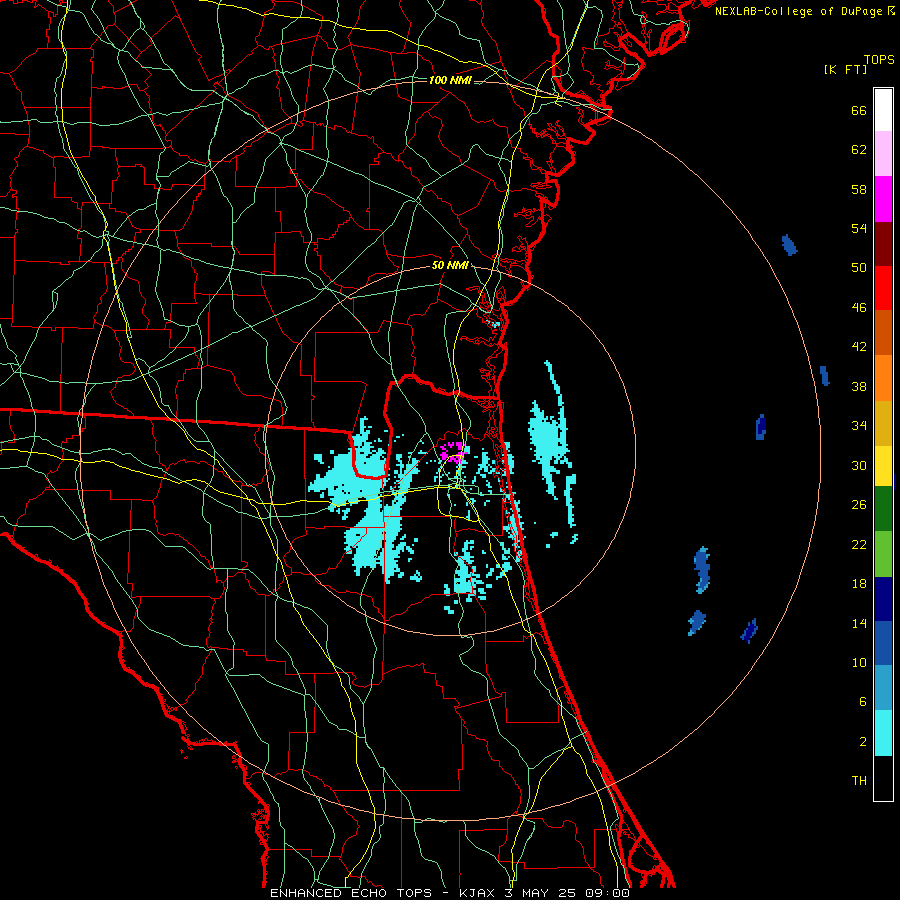Click the "50 NMI" range ring label
This screenshot has width=900, height=900.
click(x=450, y=265)
